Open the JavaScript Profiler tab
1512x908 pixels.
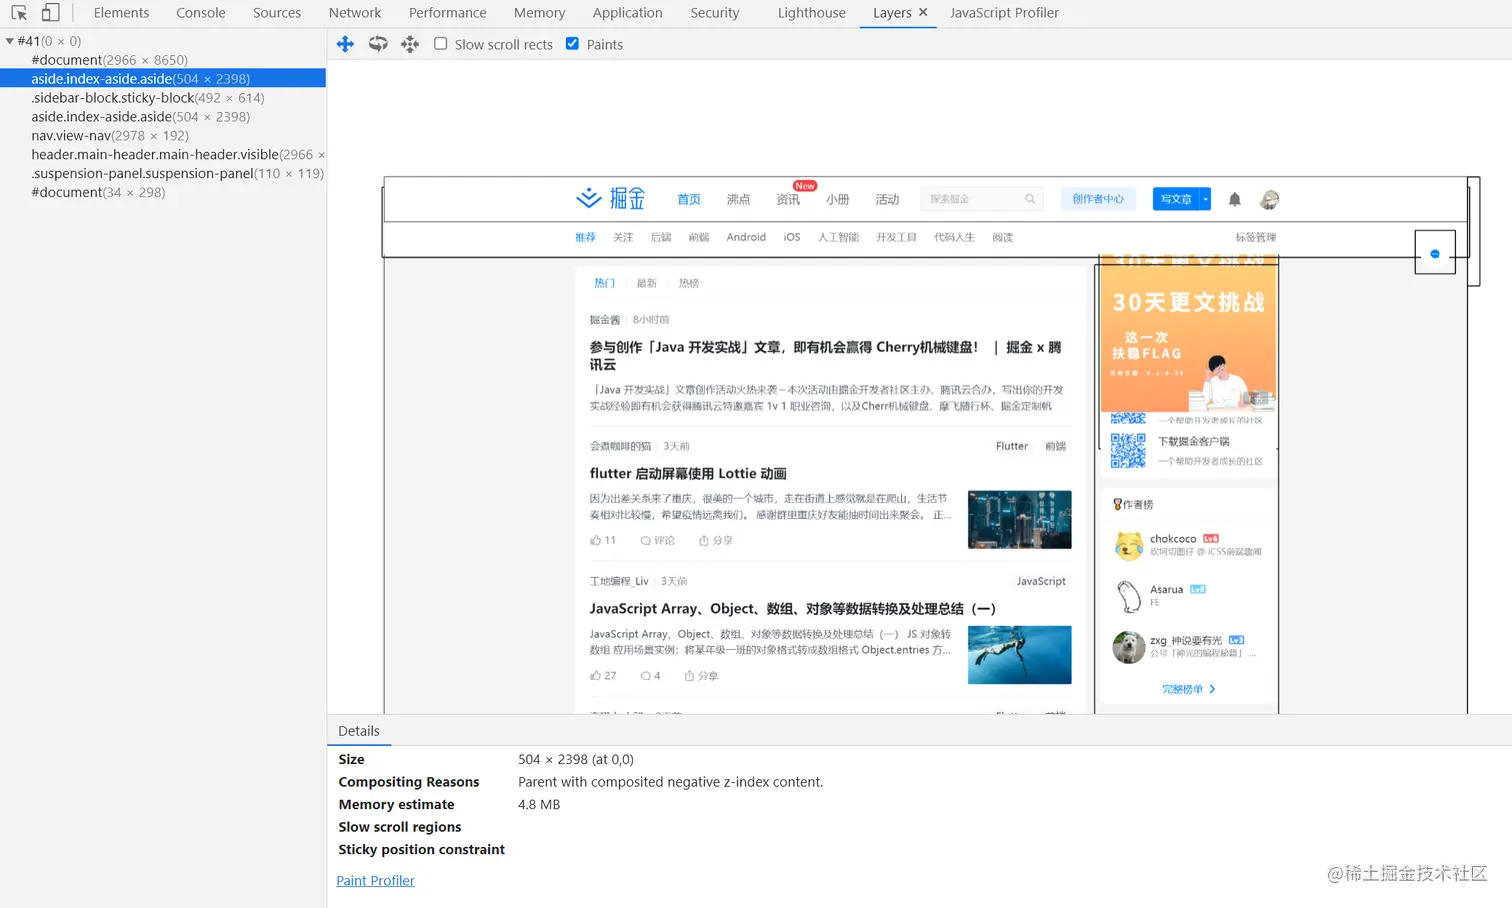1004,13
